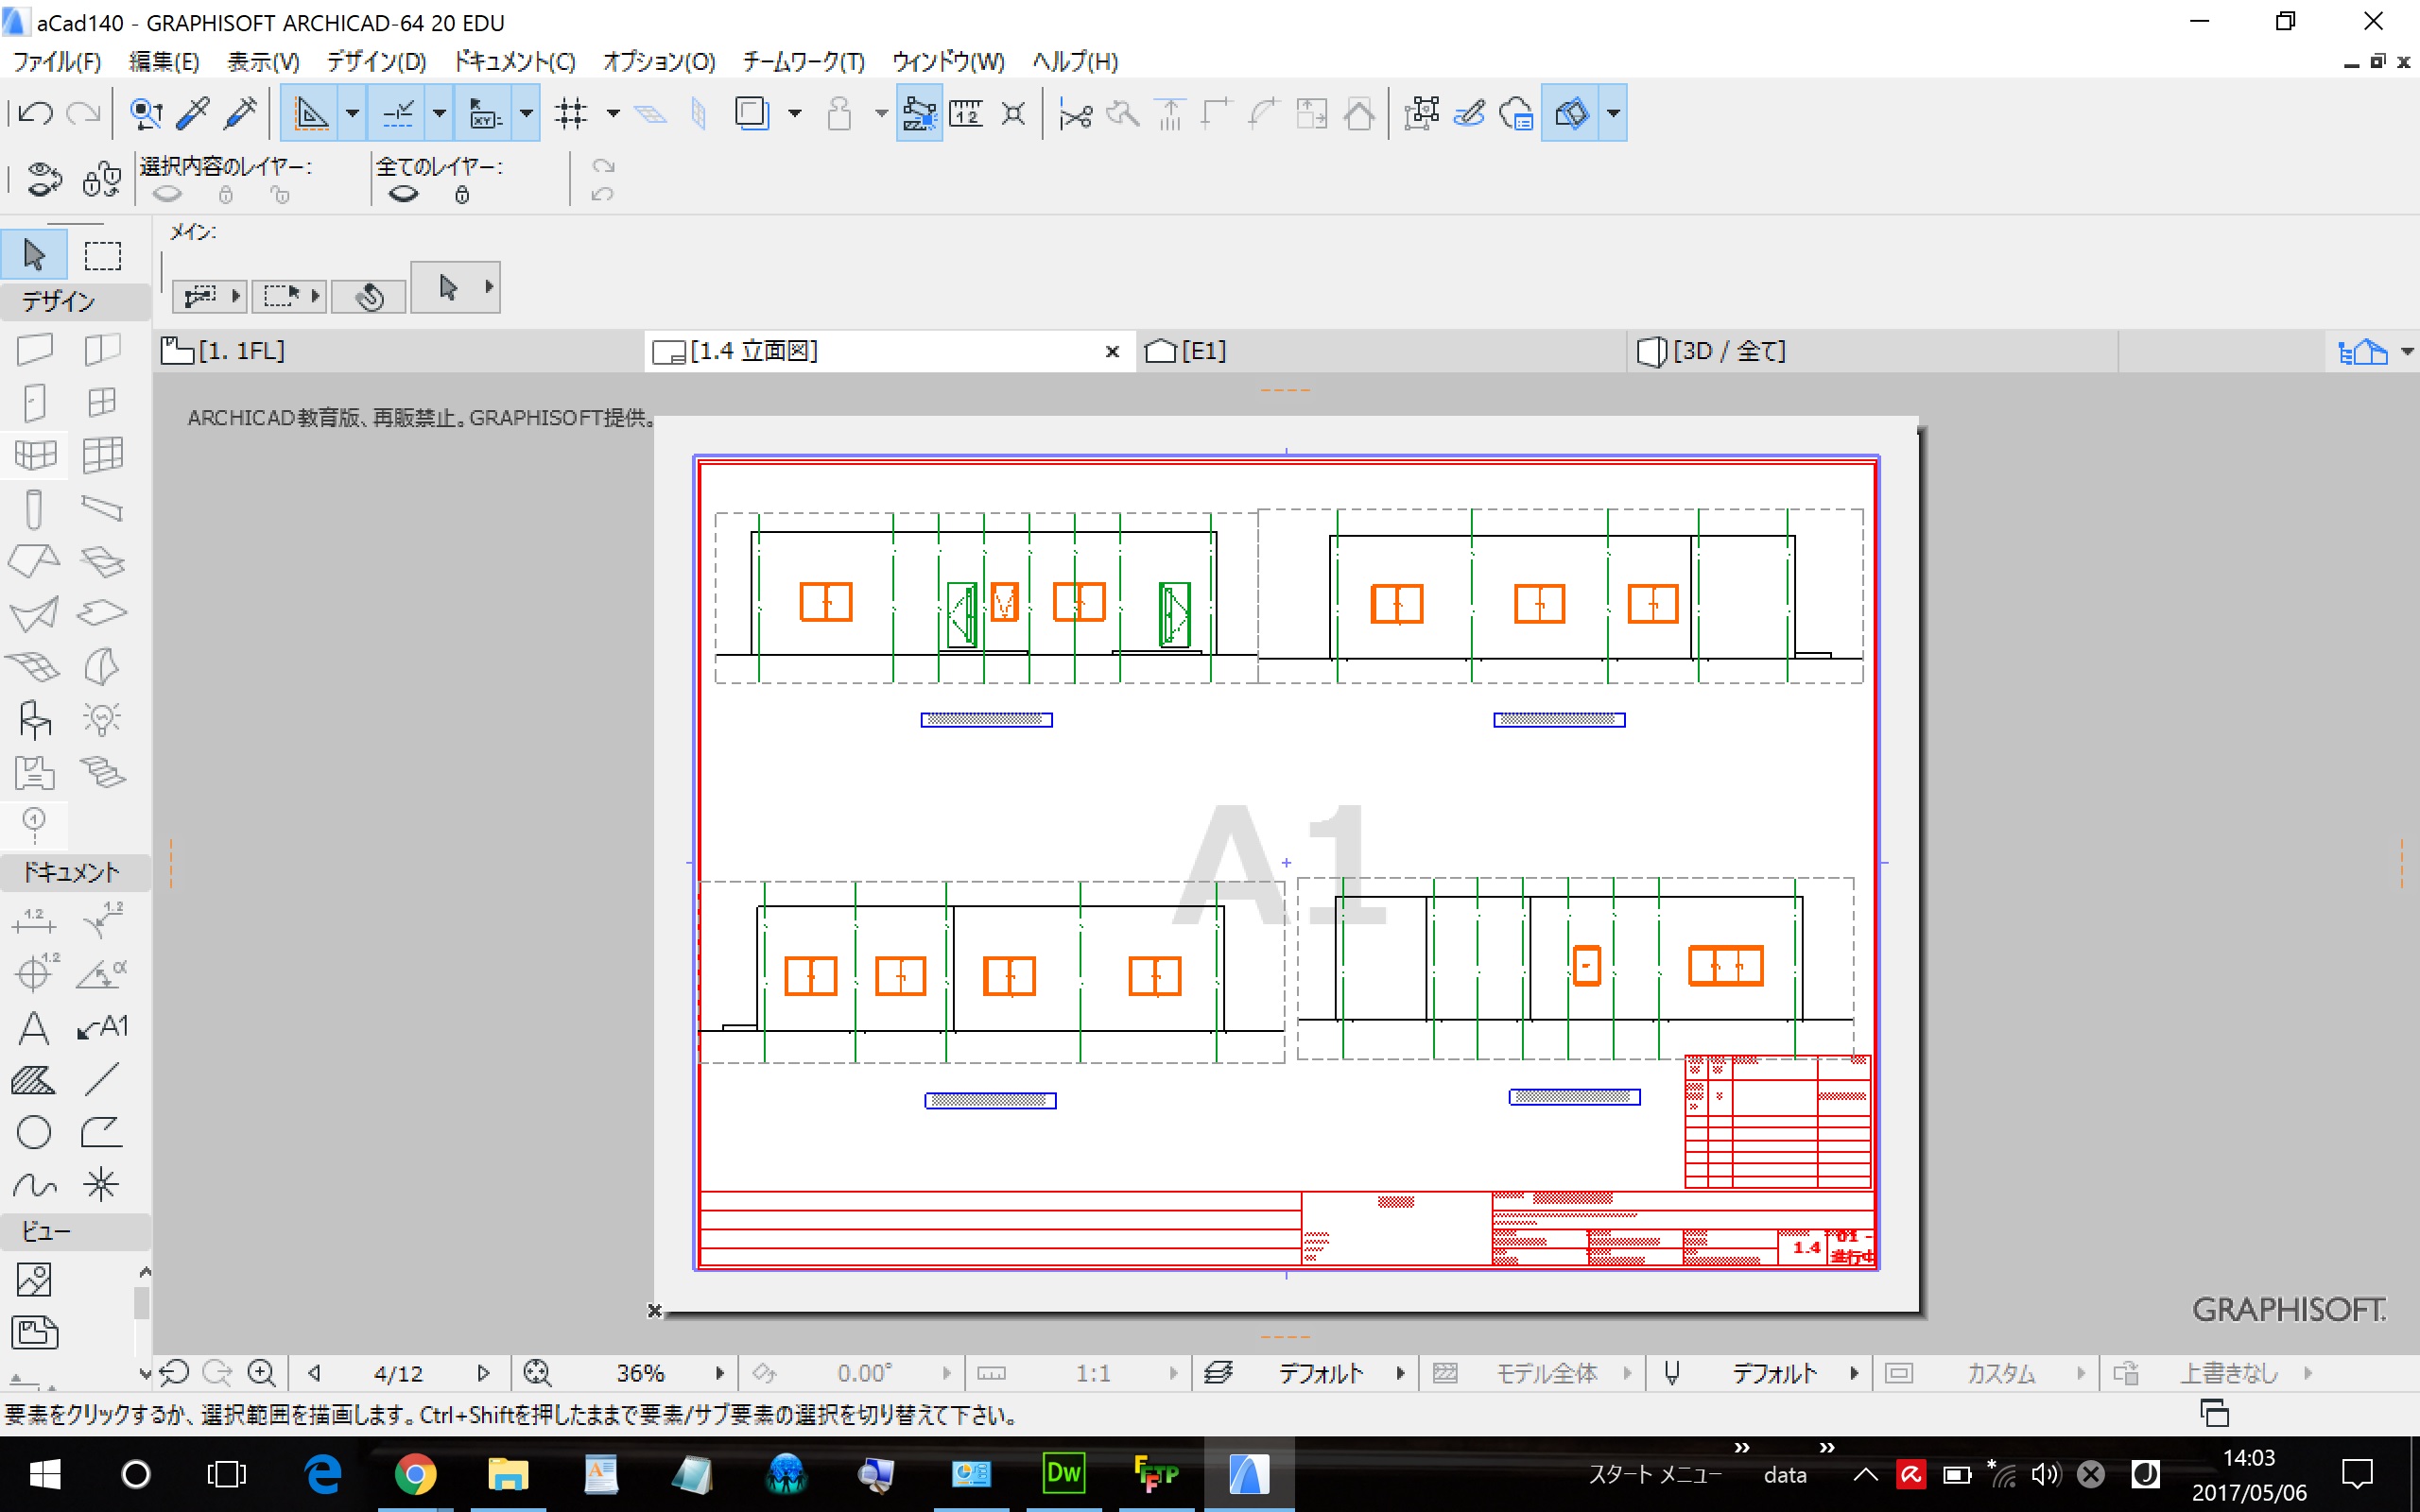Select the Beam tool in toolbox
The height and width of the screenshot is (1512, 2420).
[102, 509]
